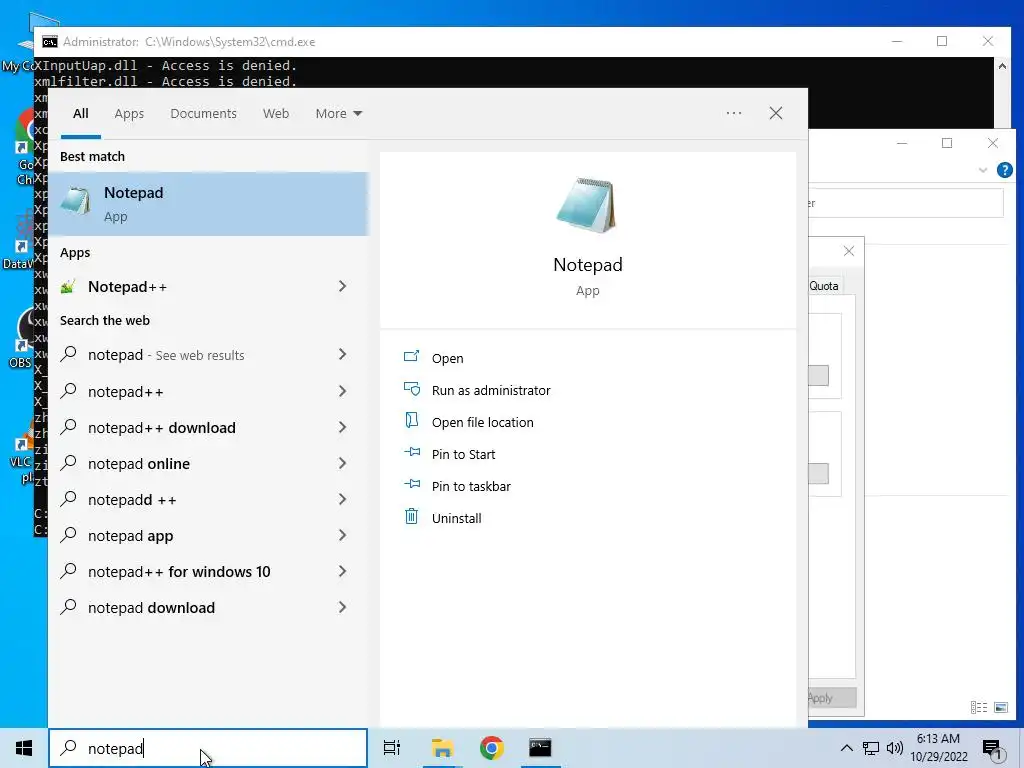Click the large Notepad icon in preview pane
The width and height of the screenshot is (1024, 768).
[x=586, y=204]
